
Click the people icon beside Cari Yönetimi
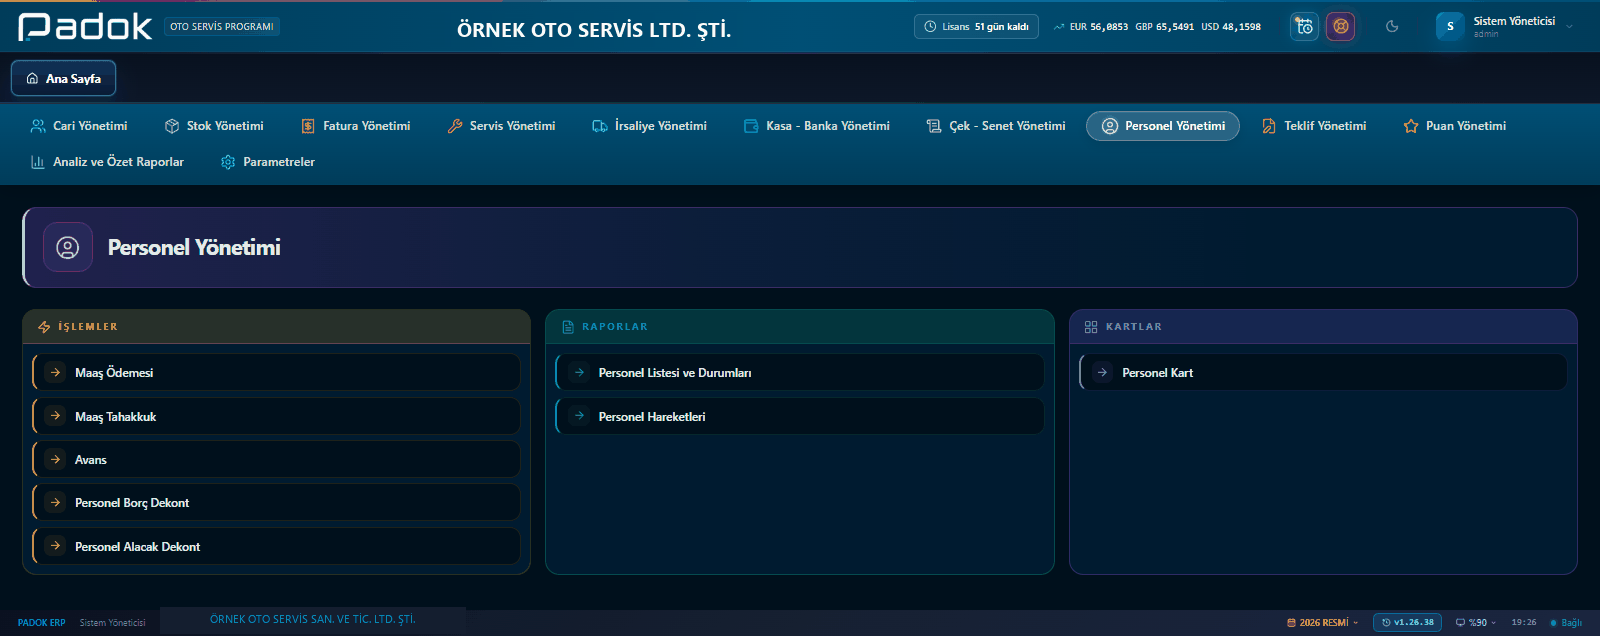[x=38, y=126]
